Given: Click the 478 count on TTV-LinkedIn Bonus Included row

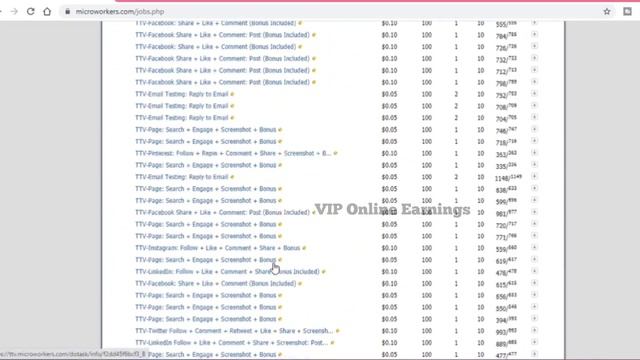Looking at the screenshot, I should pos(506,273).
